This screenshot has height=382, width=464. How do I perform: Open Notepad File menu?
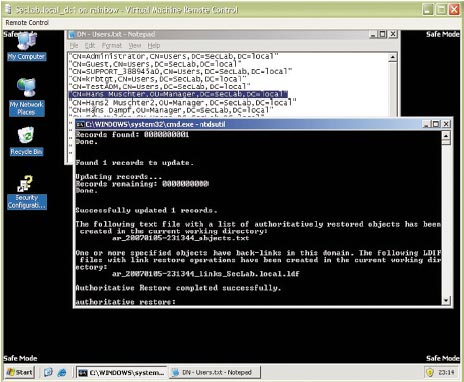click(74, 45)
